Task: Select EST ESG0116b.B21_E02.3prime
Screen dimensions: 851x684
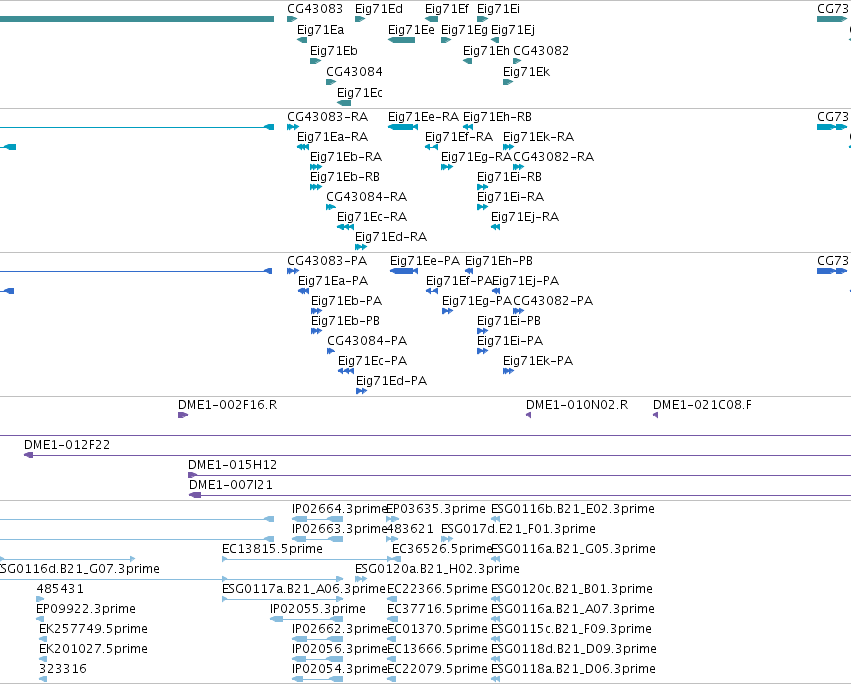Action: [x=573, y=509]
